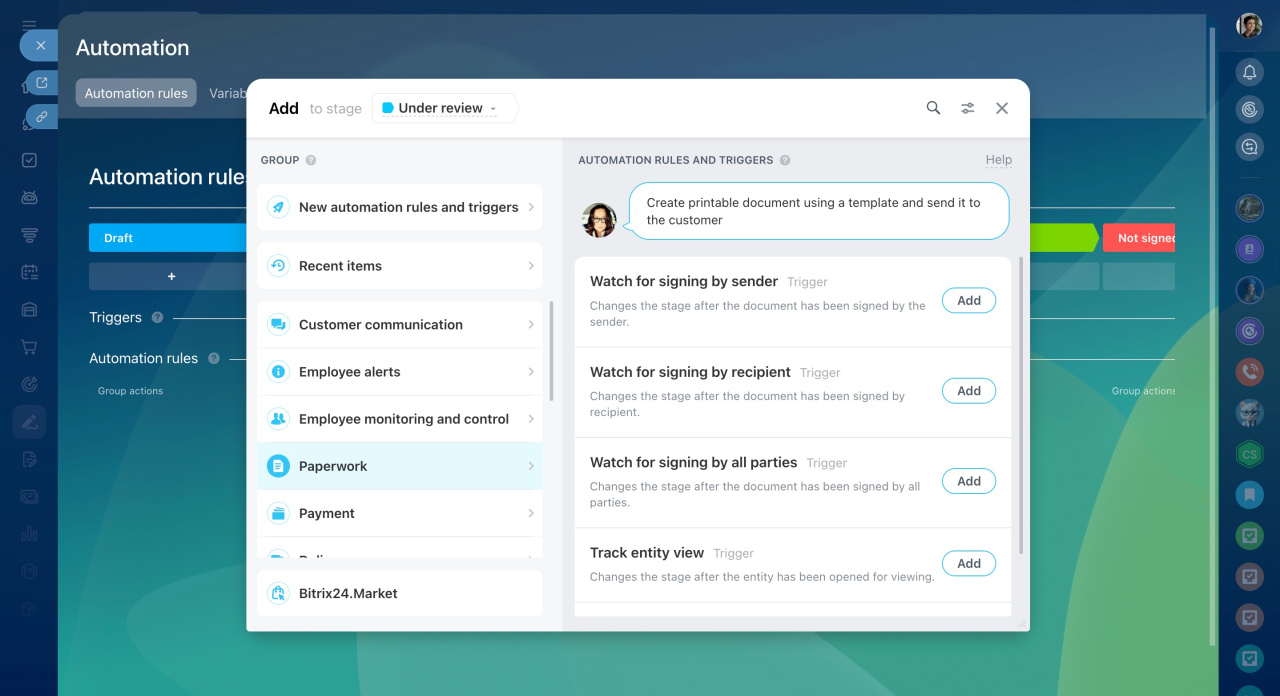The height and width of the screenshot is (696, 1280).
Task: Open the Under review stage dropdown
Action: (x=444, y=108)
